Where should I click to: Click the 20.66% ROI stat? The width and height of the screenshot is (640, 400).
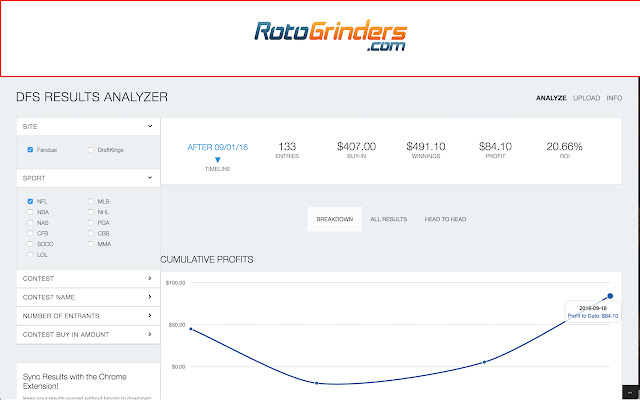click(x=564, y=150)
